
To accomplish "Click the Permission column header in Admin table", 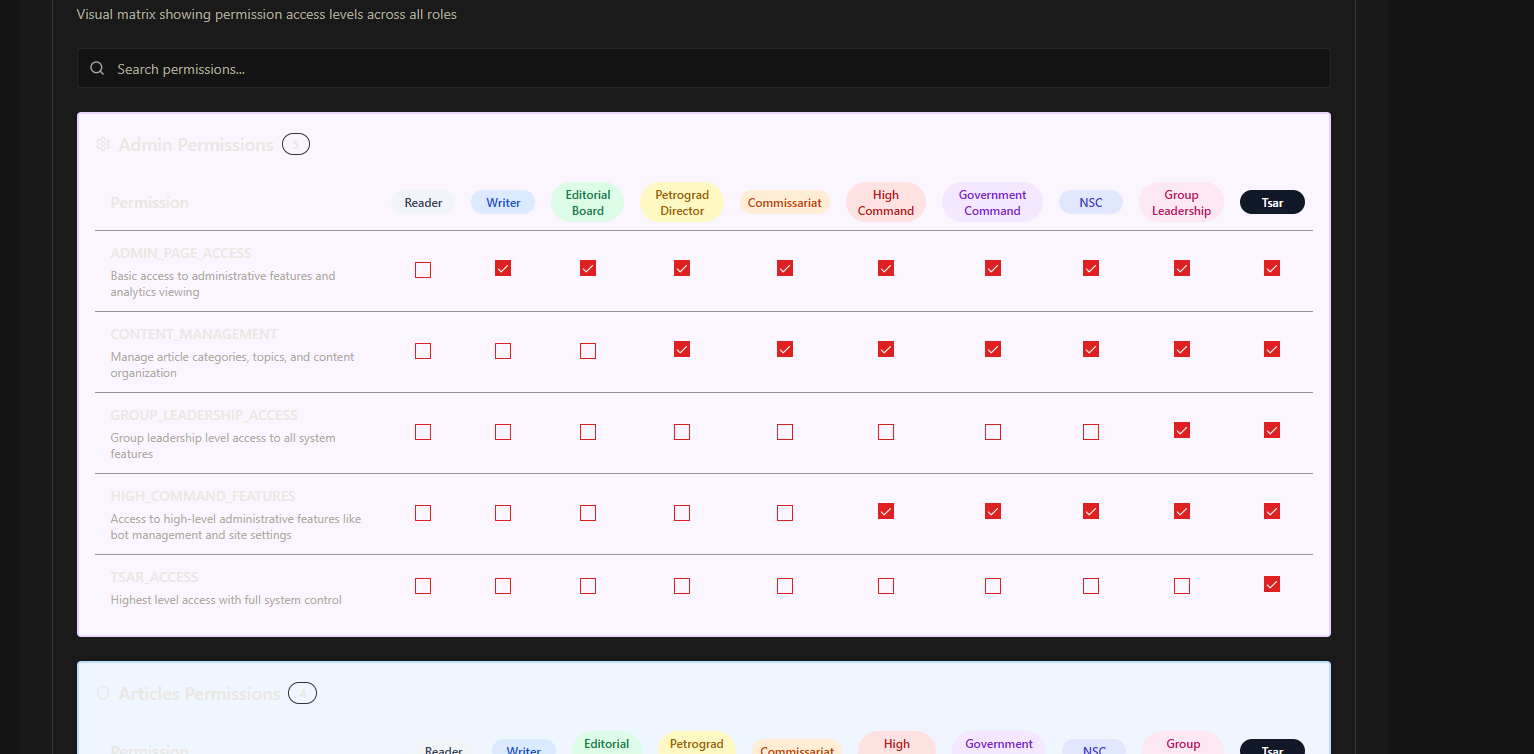I will coord(149,203).
